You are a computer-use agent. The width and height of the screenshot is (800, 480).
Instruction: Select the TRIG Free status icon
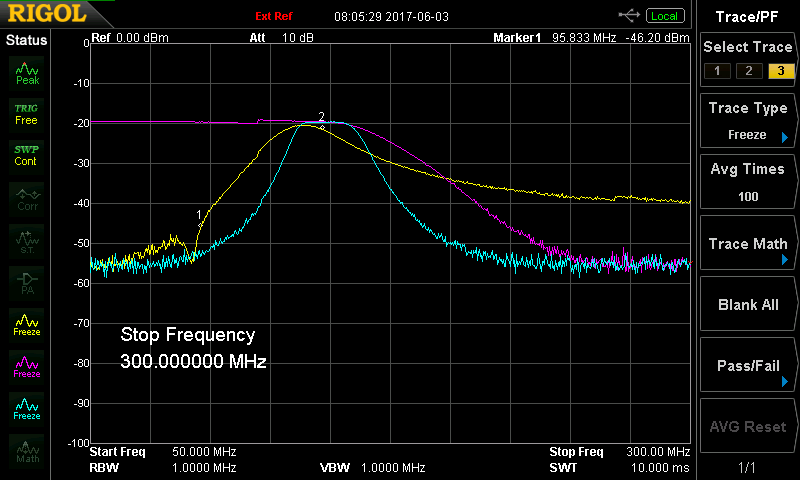pyautogui.click(x=27, y=115)
